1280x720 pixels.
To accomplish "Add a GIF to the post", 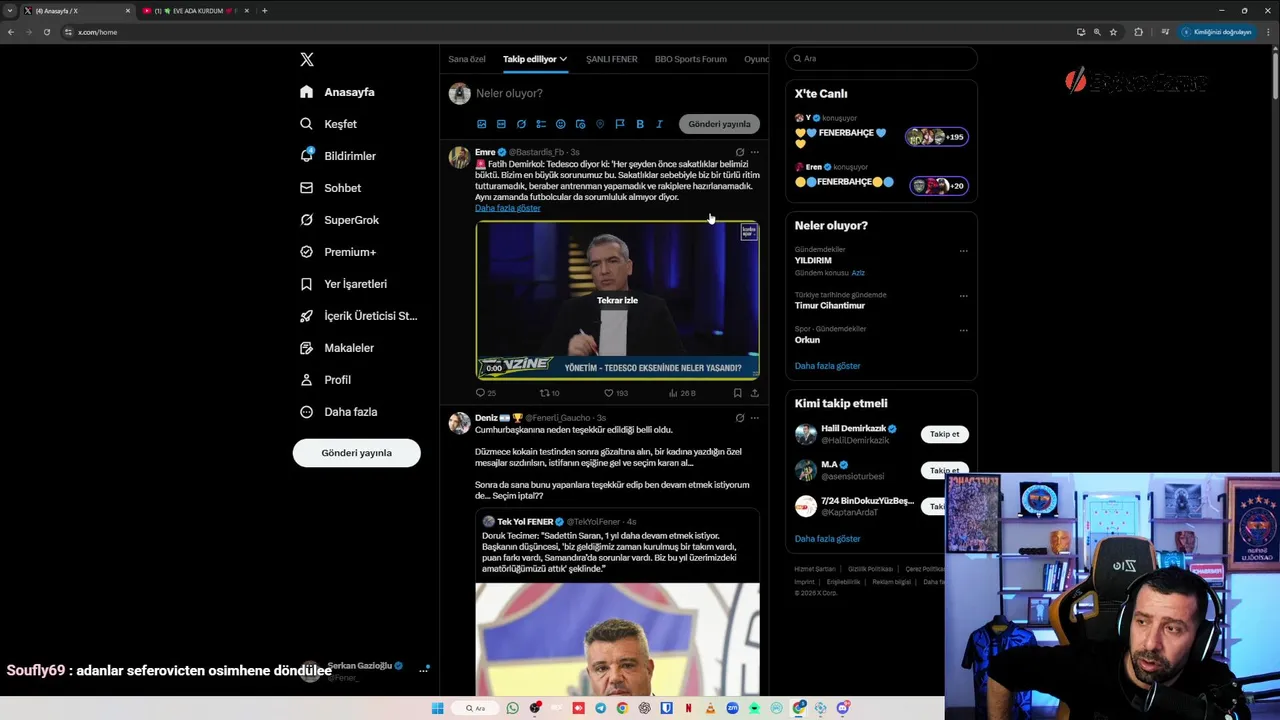I will pyautogui.click(x=501, y=124).
